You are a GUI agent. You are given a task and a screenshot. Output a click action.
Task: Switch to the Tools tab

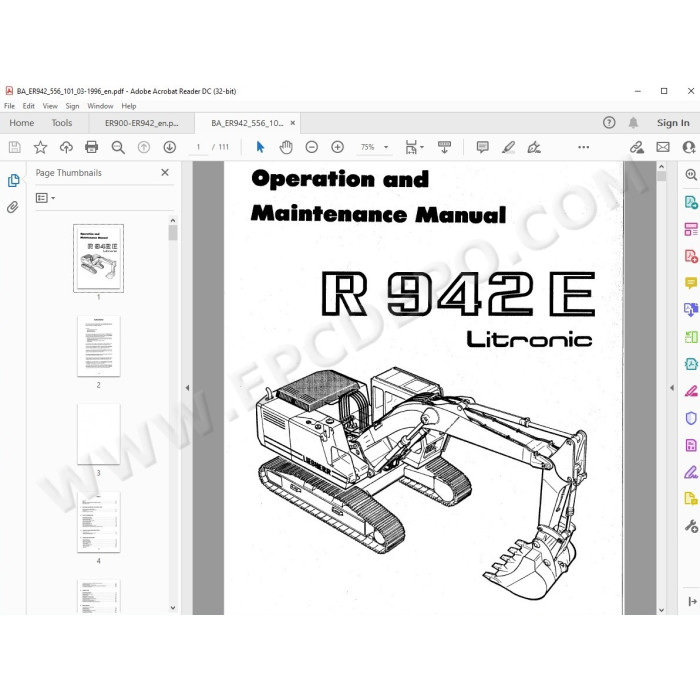click(62, 123)
